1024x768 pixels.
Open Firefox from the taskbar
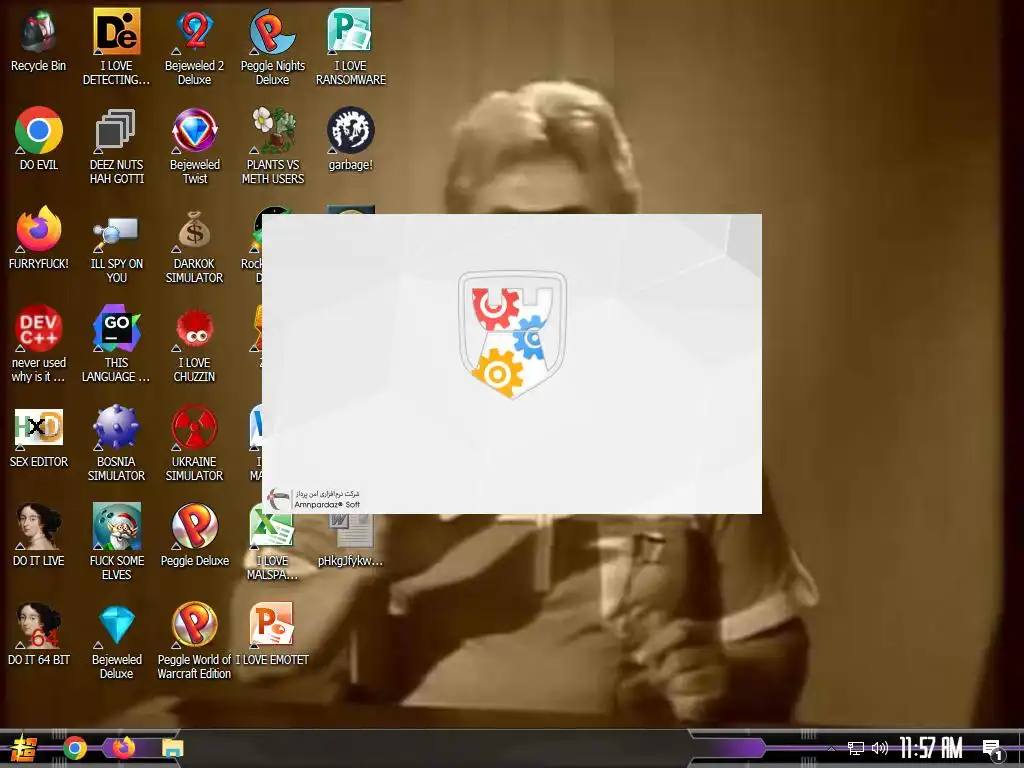[123, 748]
